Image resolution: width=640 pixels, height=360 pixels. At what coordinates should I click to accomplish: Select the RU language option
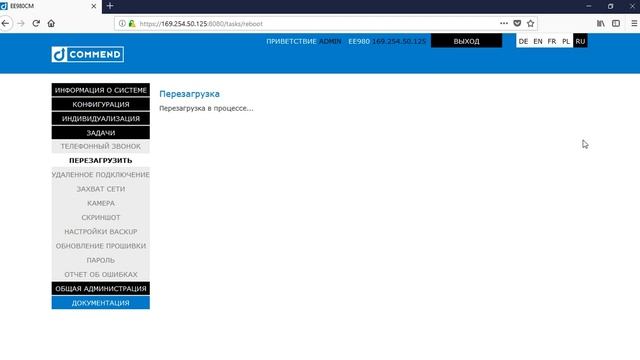(x=580, y=41)
